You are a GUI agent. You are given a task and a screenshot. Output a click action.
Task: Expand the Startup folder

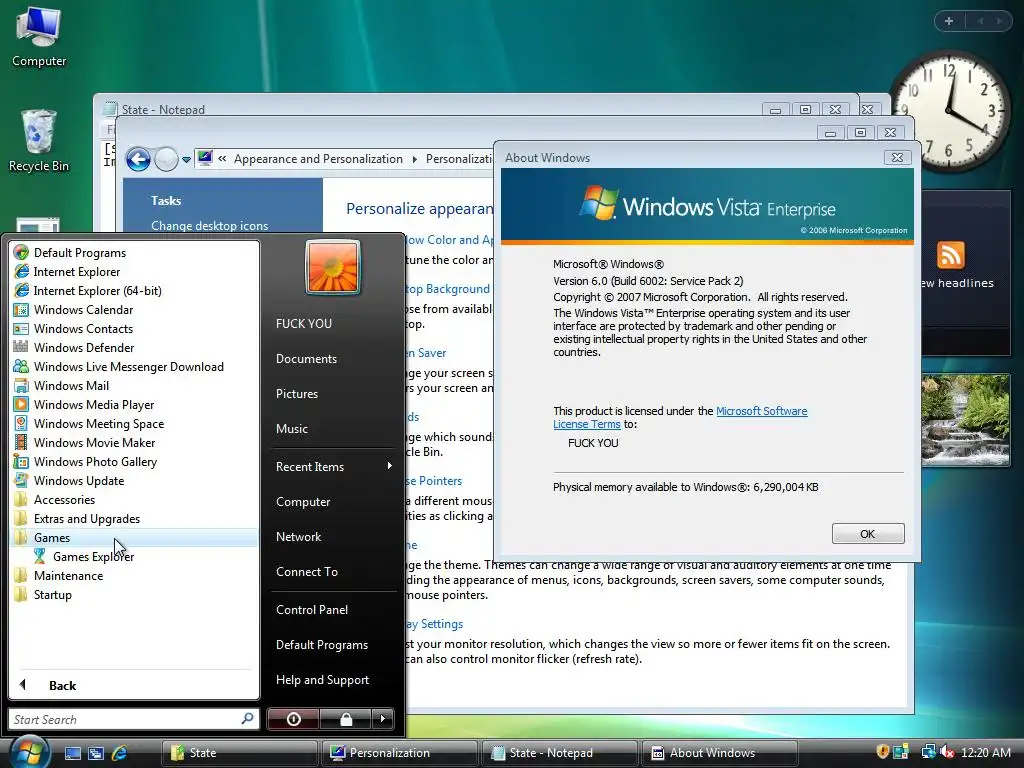52,594
